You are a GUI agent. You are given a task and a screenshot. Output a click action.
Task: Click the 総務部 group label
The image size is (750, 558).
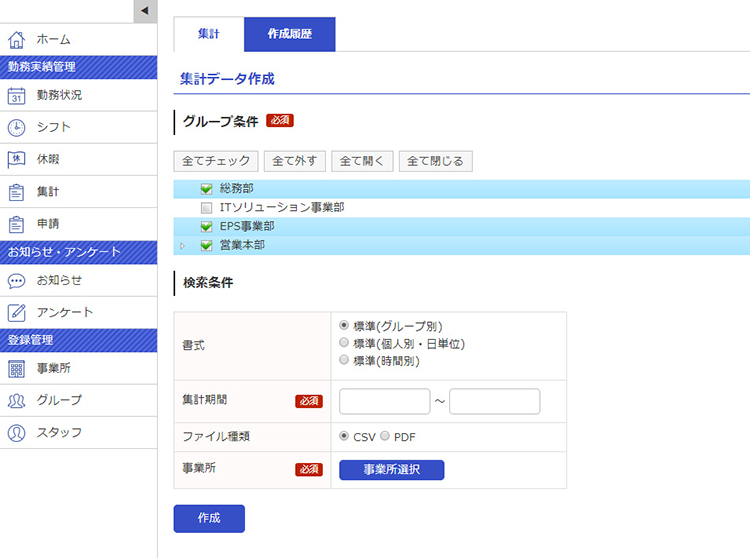tap(236, 188)
